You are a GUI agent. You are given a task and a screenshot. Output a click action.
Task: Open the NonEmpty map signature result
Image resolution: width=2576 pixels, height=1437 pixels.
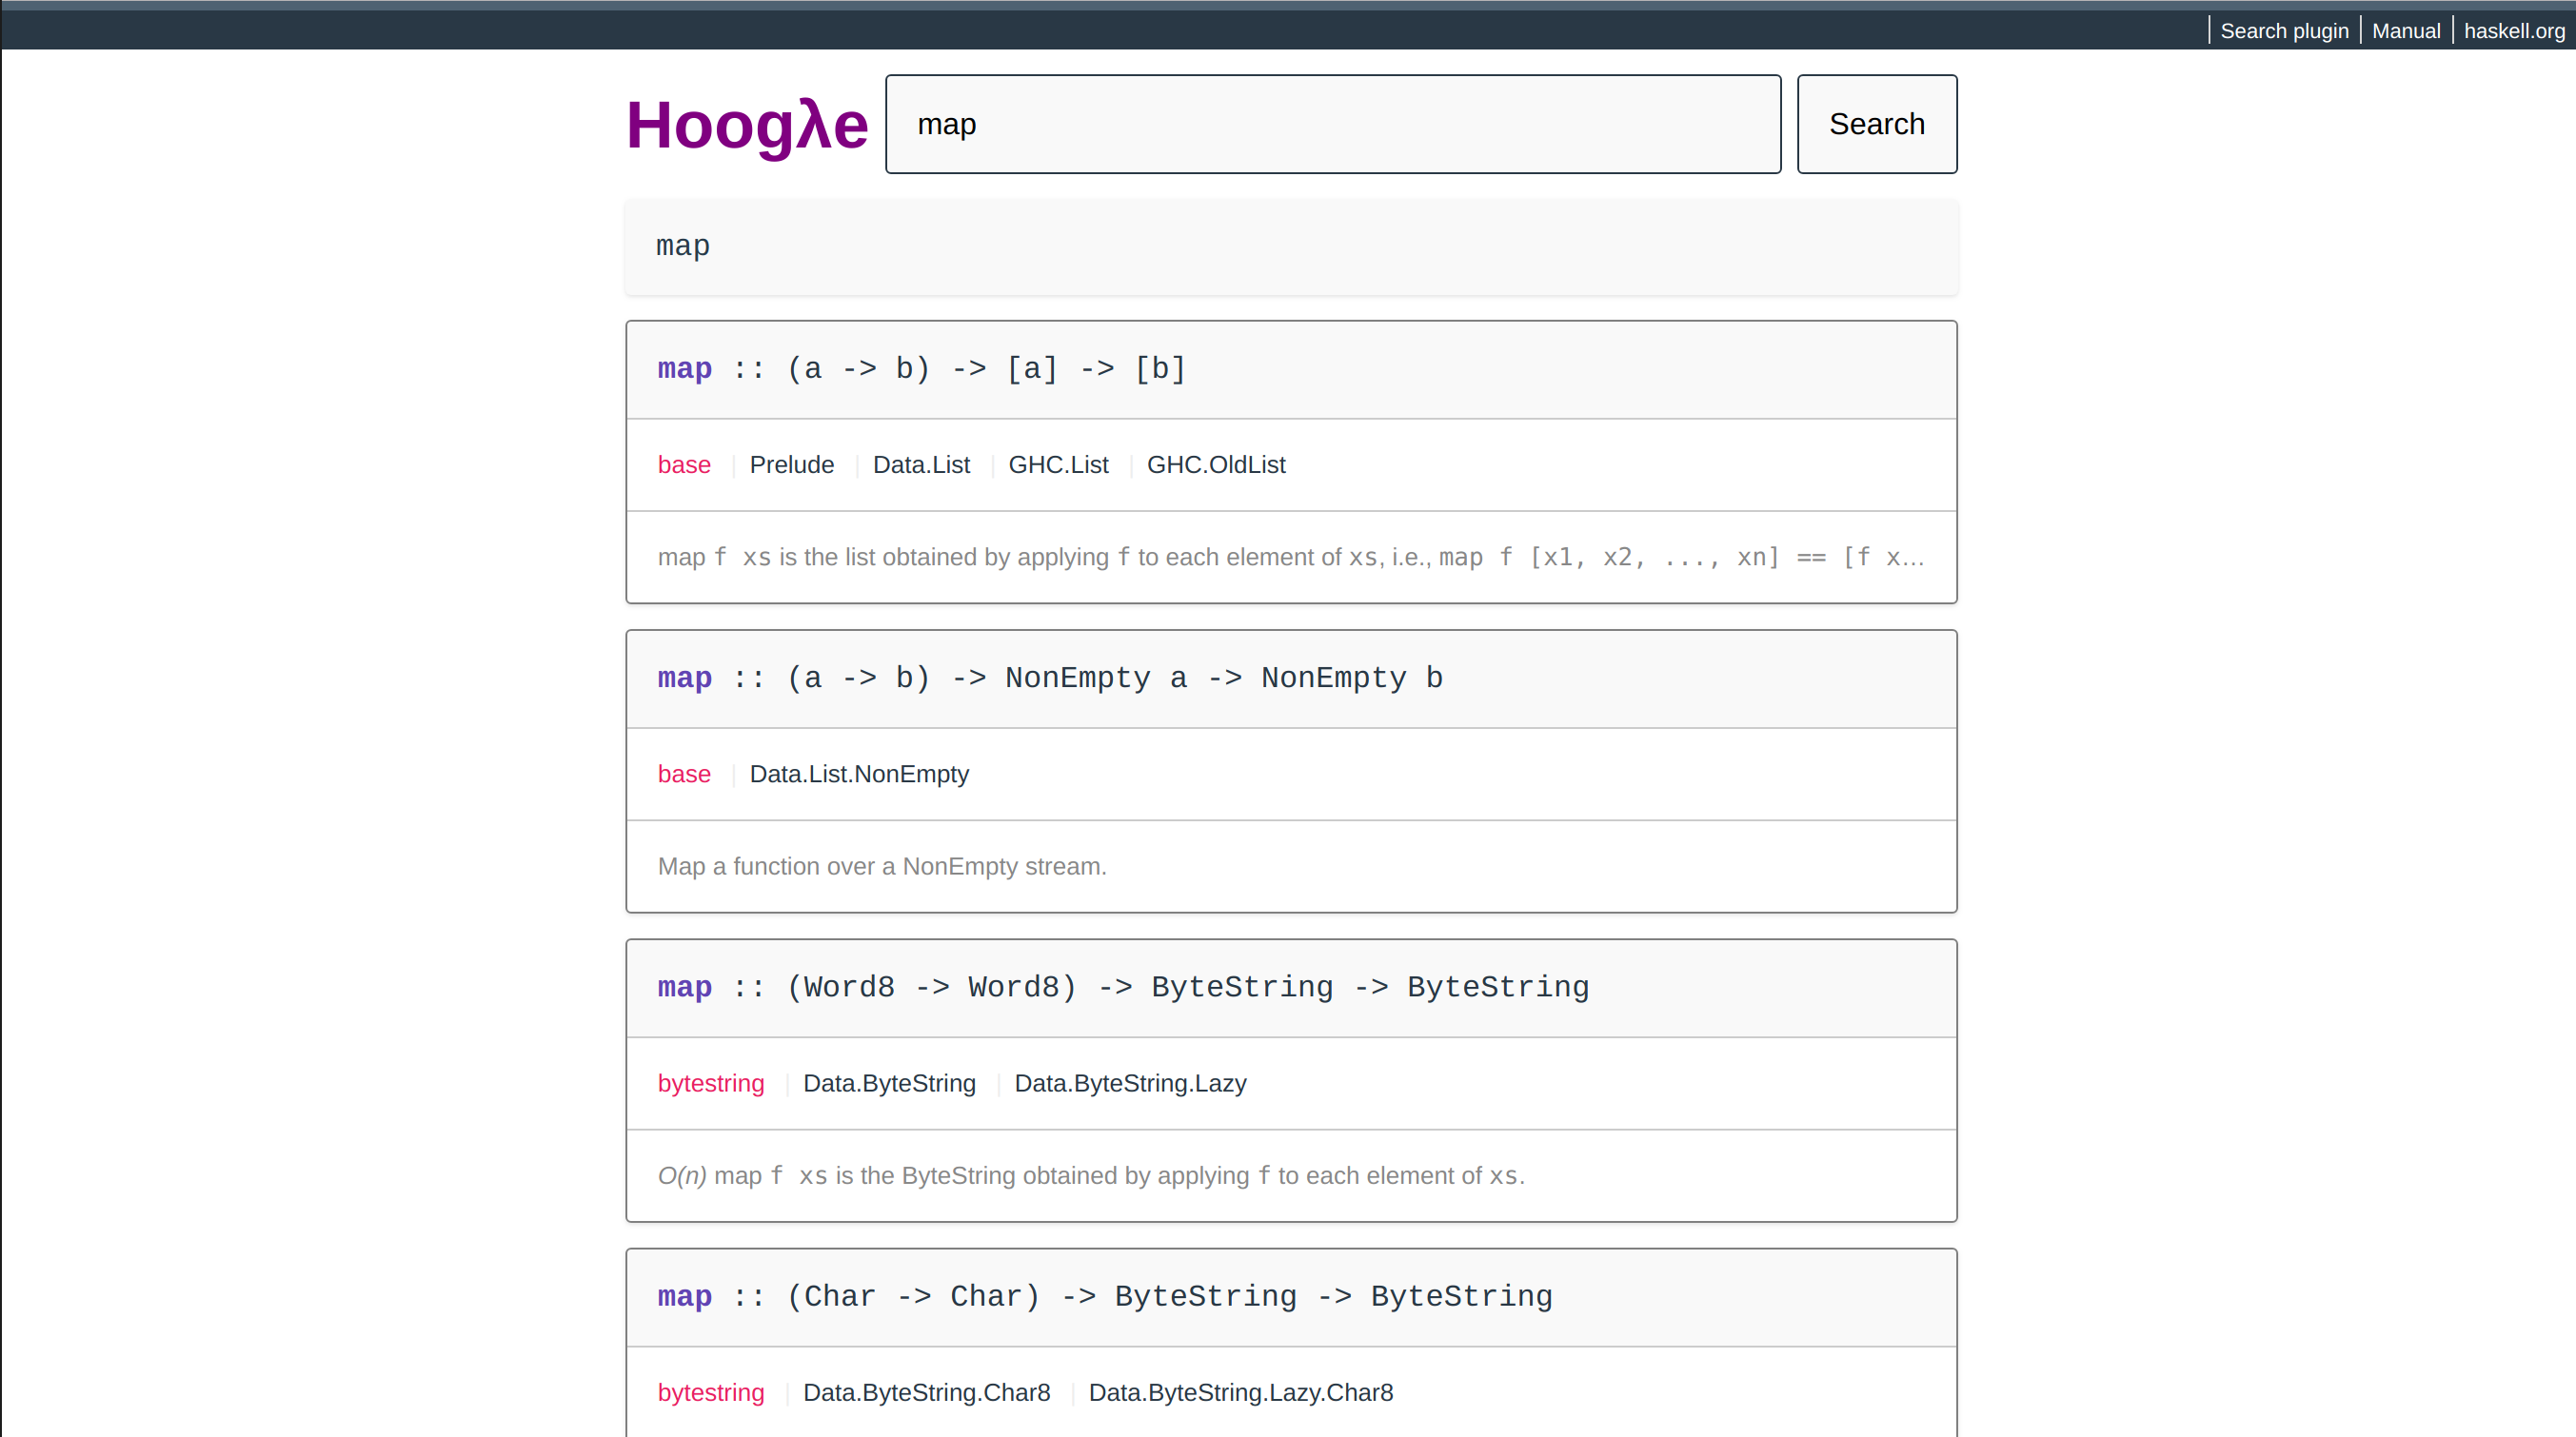(1050, 678)
